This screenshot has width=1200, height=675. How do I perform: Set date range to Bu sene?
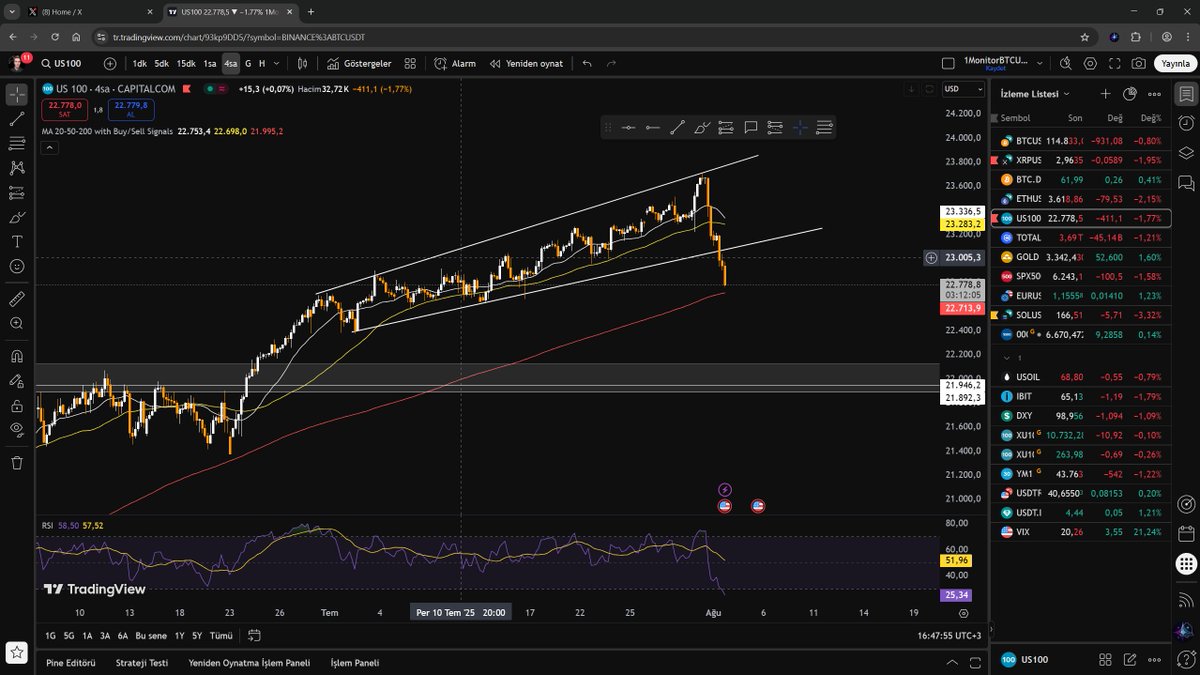[151, 635]
